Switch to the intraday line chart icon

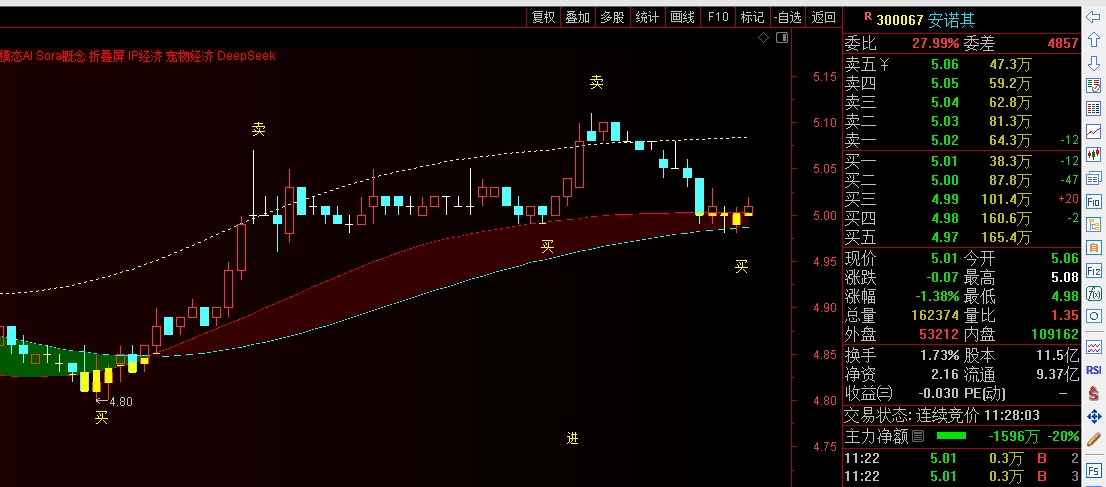click(x=1094, y=131)
